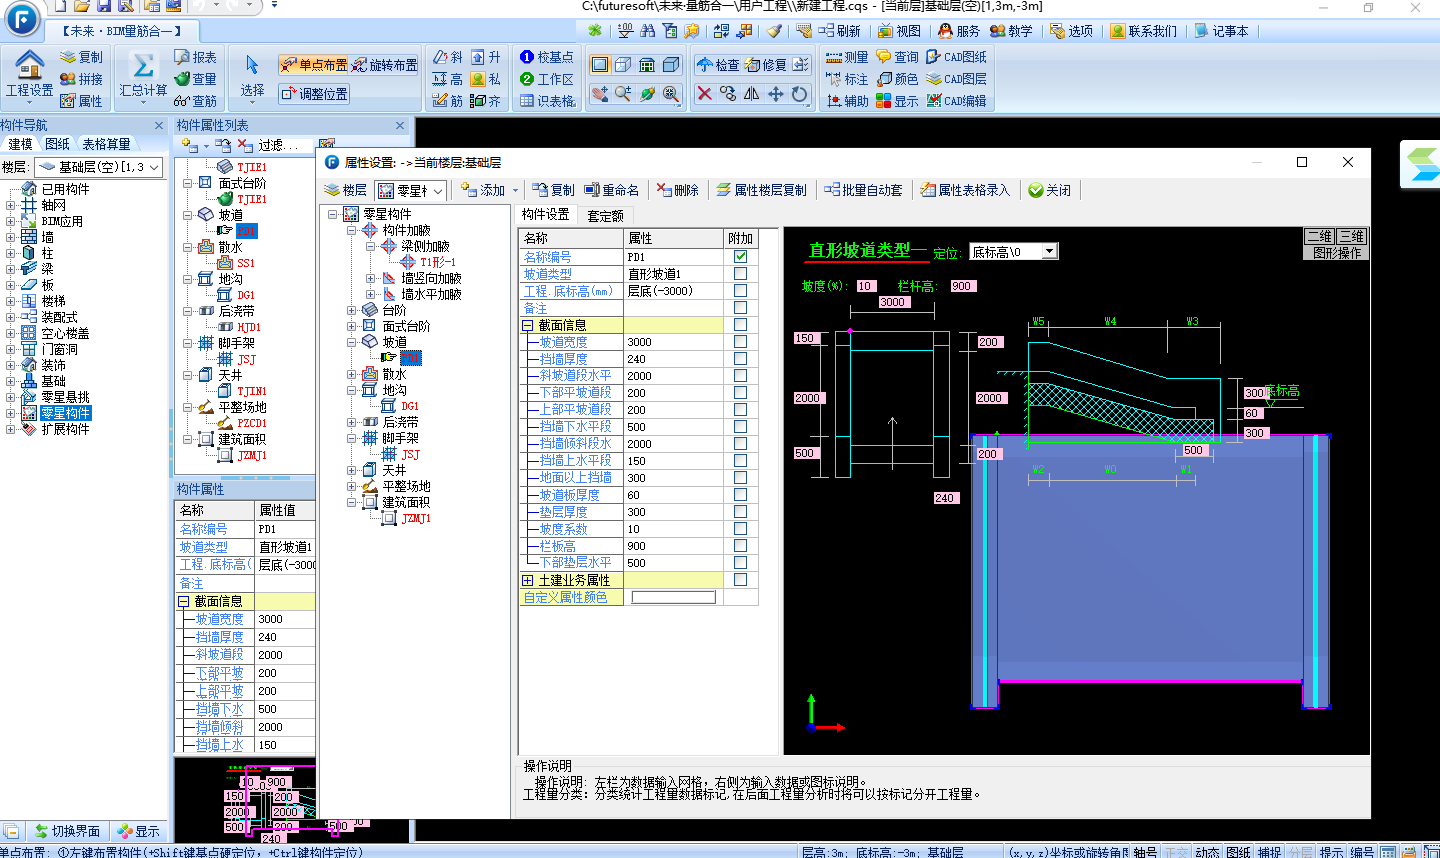Click the 属性楼层复制 button
The image size is (1440, 858).
coord(761,190)
